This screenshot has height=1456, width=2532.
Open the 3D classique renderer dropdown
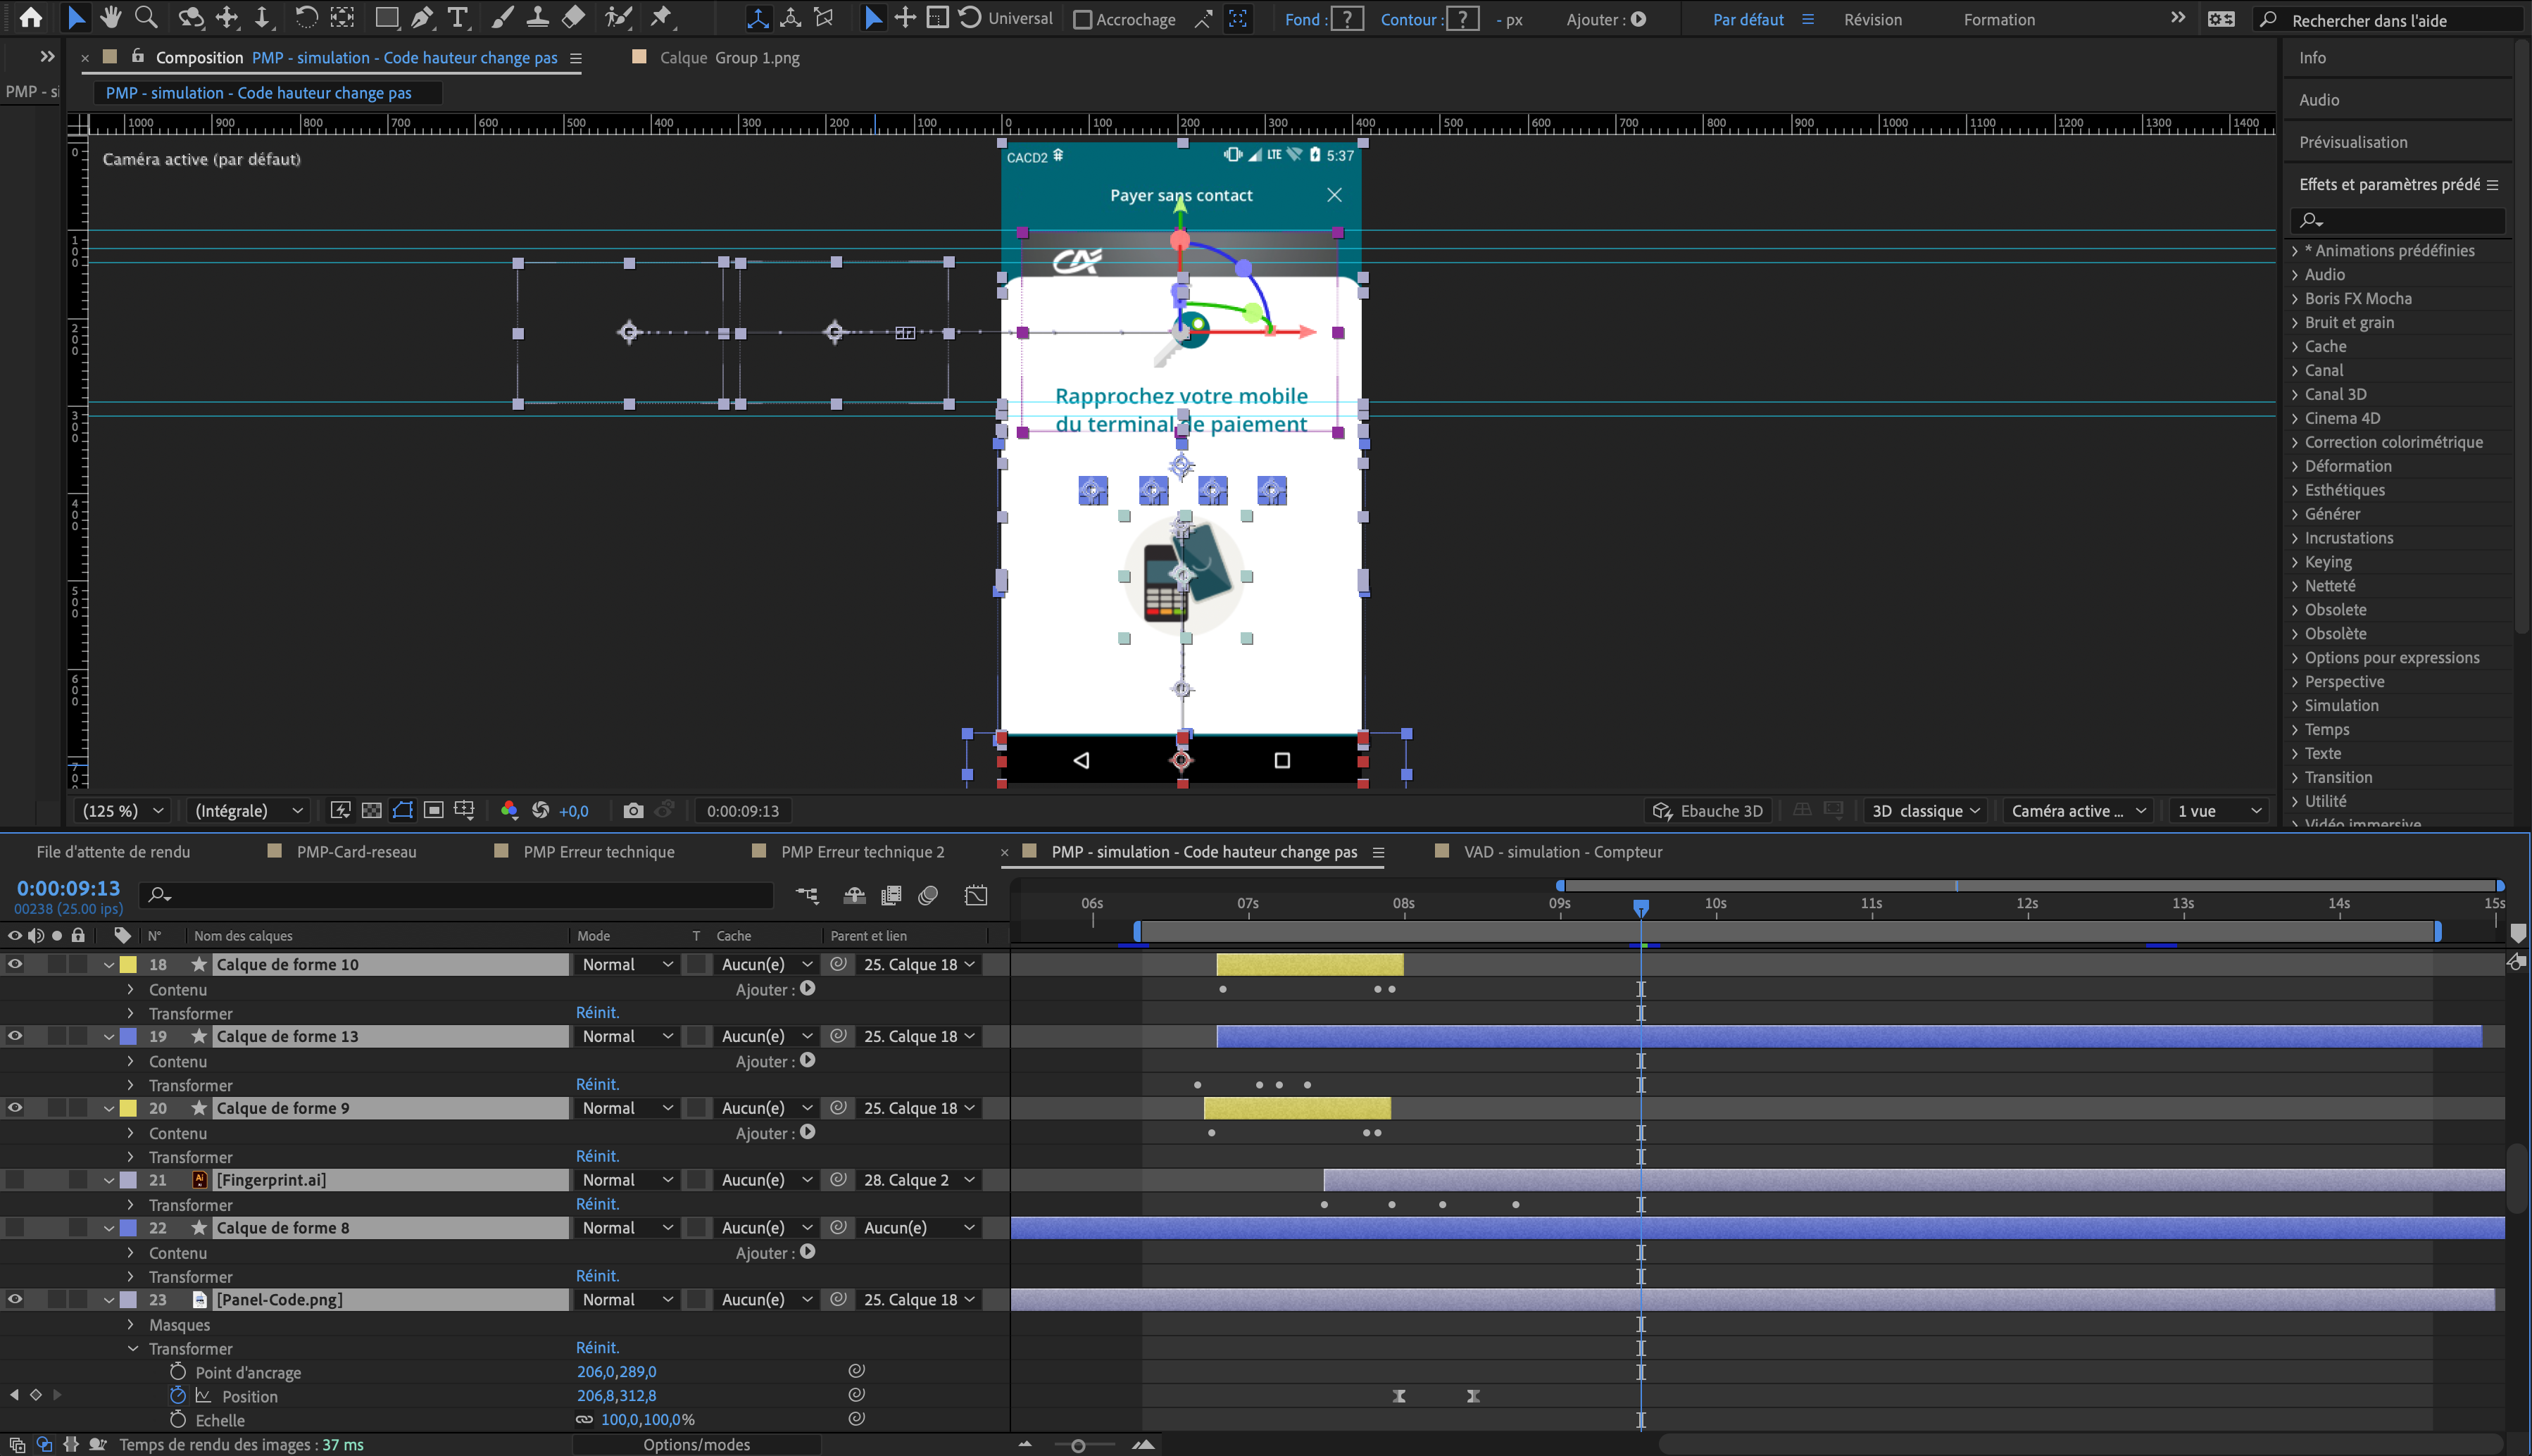(1926, 811)
